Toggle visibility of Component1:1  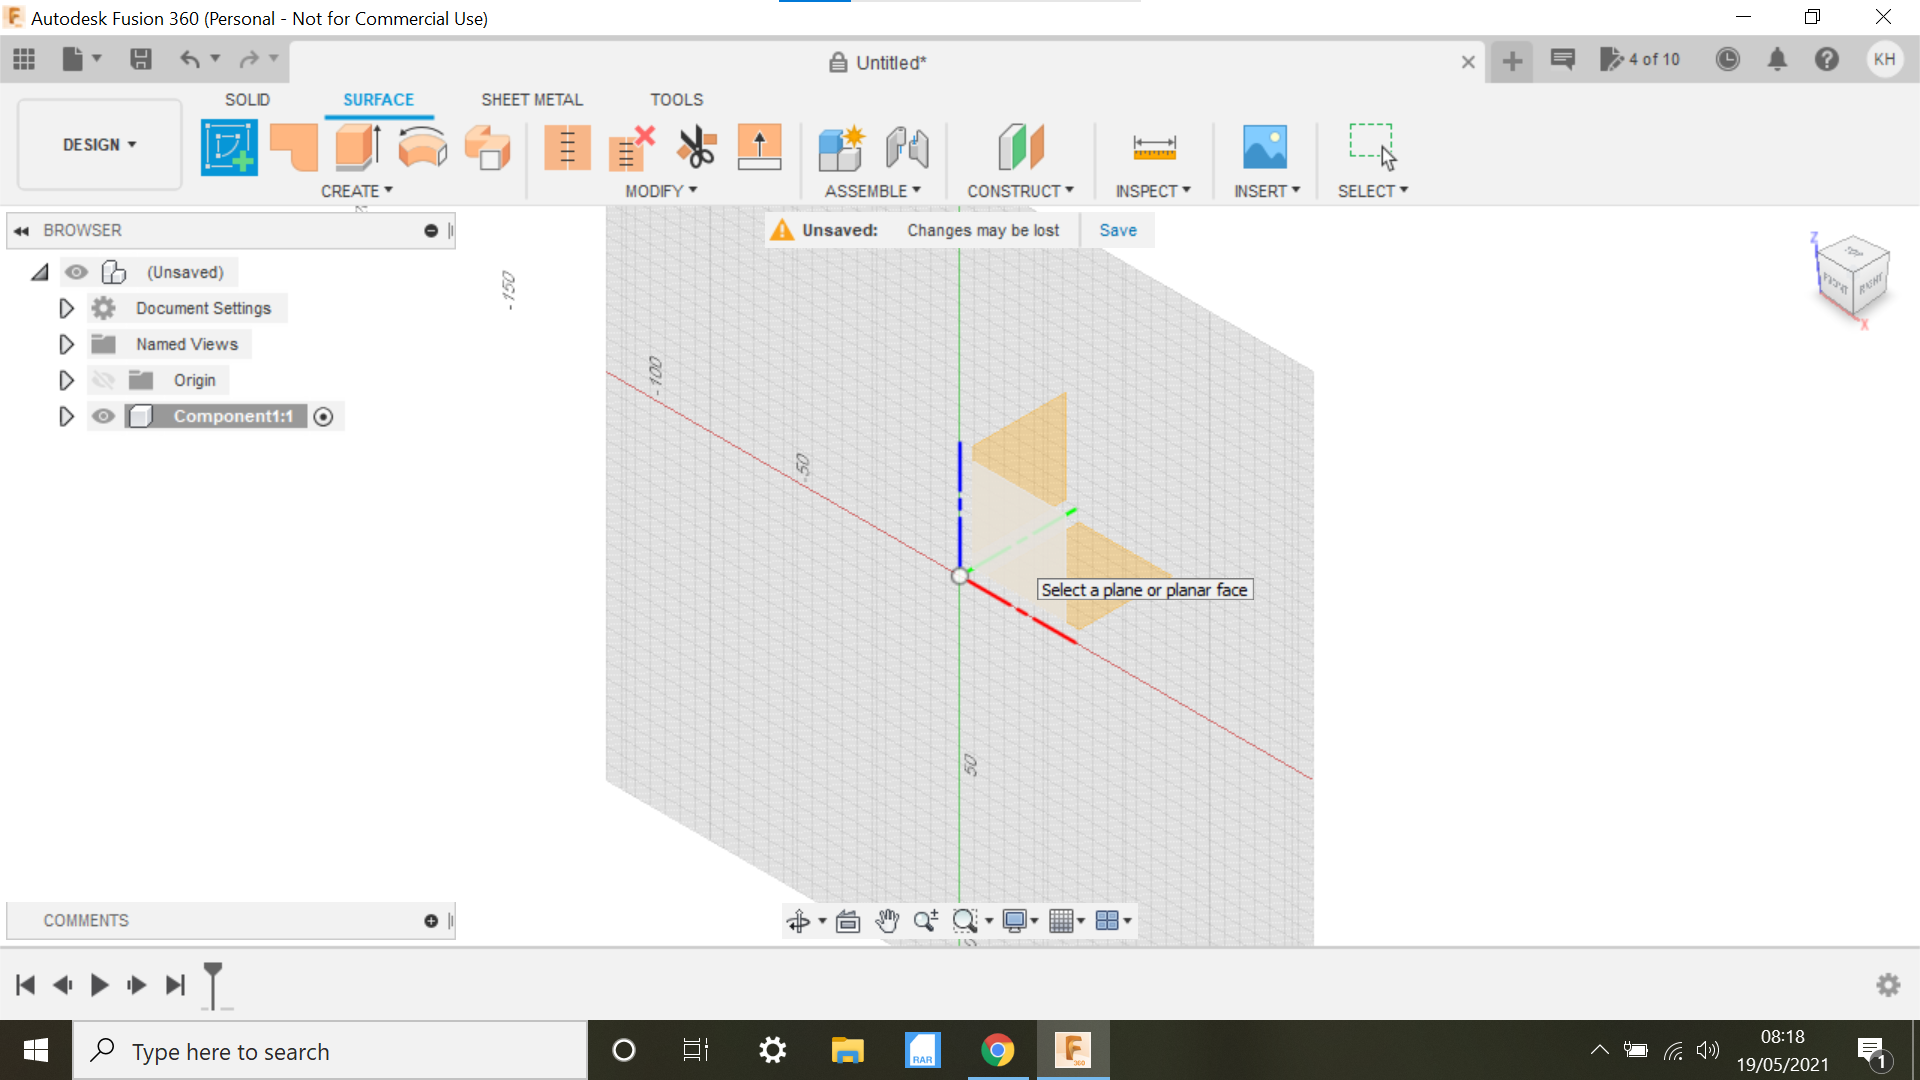[x=103, y=415]
